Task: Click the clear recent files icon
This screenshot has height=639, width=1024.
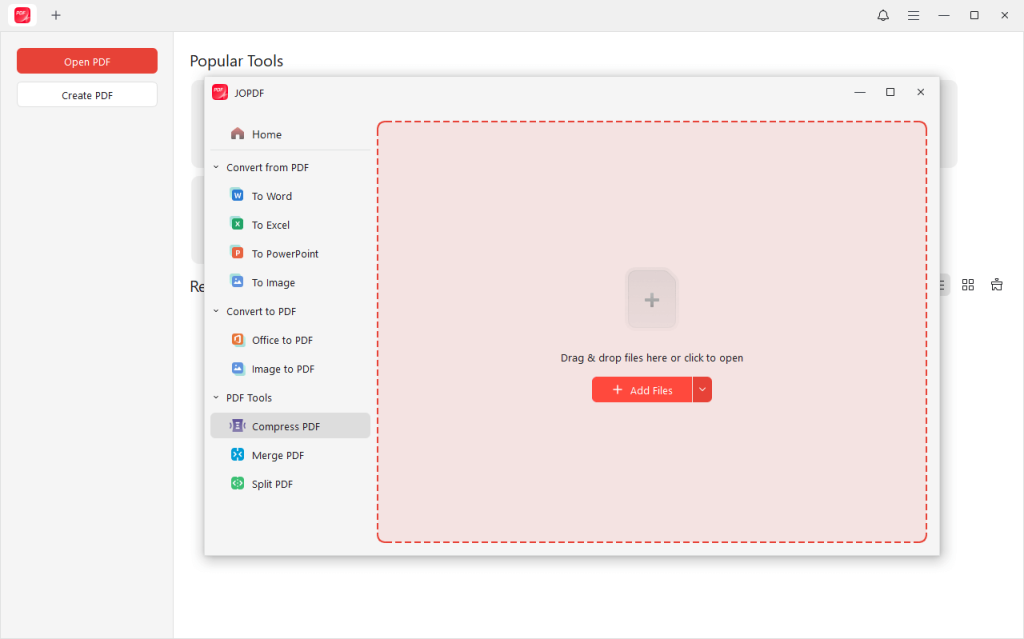Action: coord(996,284)
